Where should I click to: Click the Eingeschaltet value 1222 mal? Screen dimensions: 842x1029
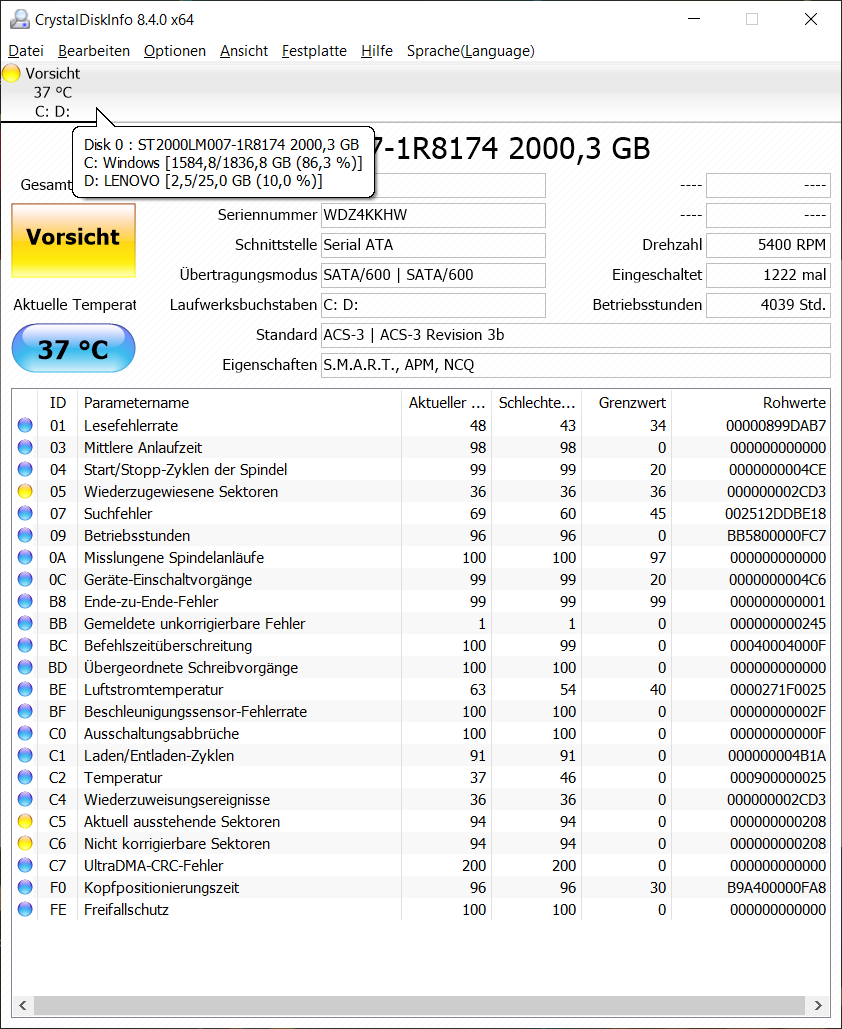768,275
